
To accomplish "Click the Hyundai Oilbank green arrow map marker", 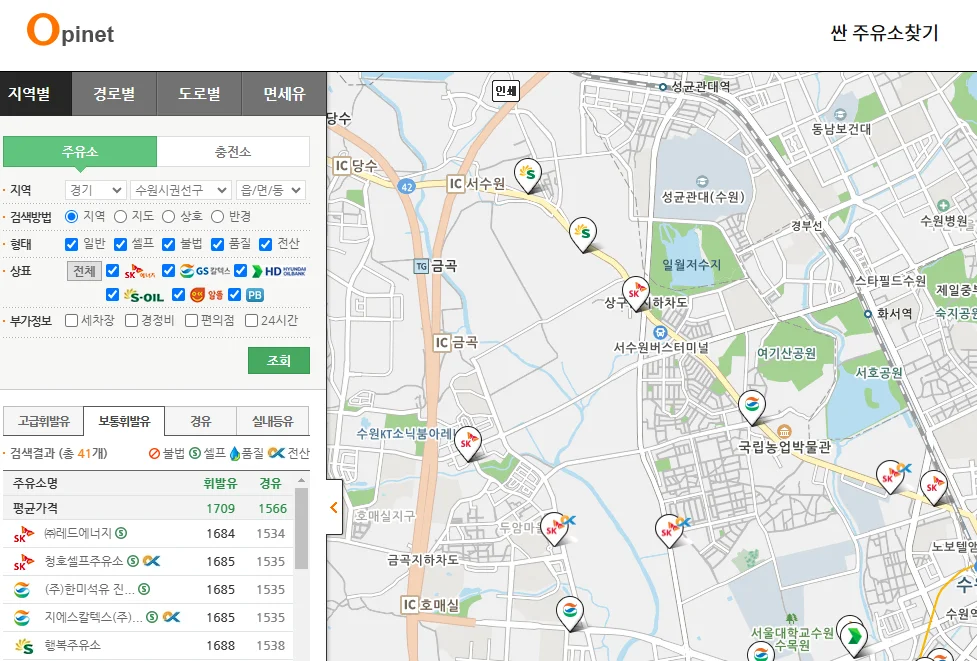I will pyautogui.click(x=853, y=638).
